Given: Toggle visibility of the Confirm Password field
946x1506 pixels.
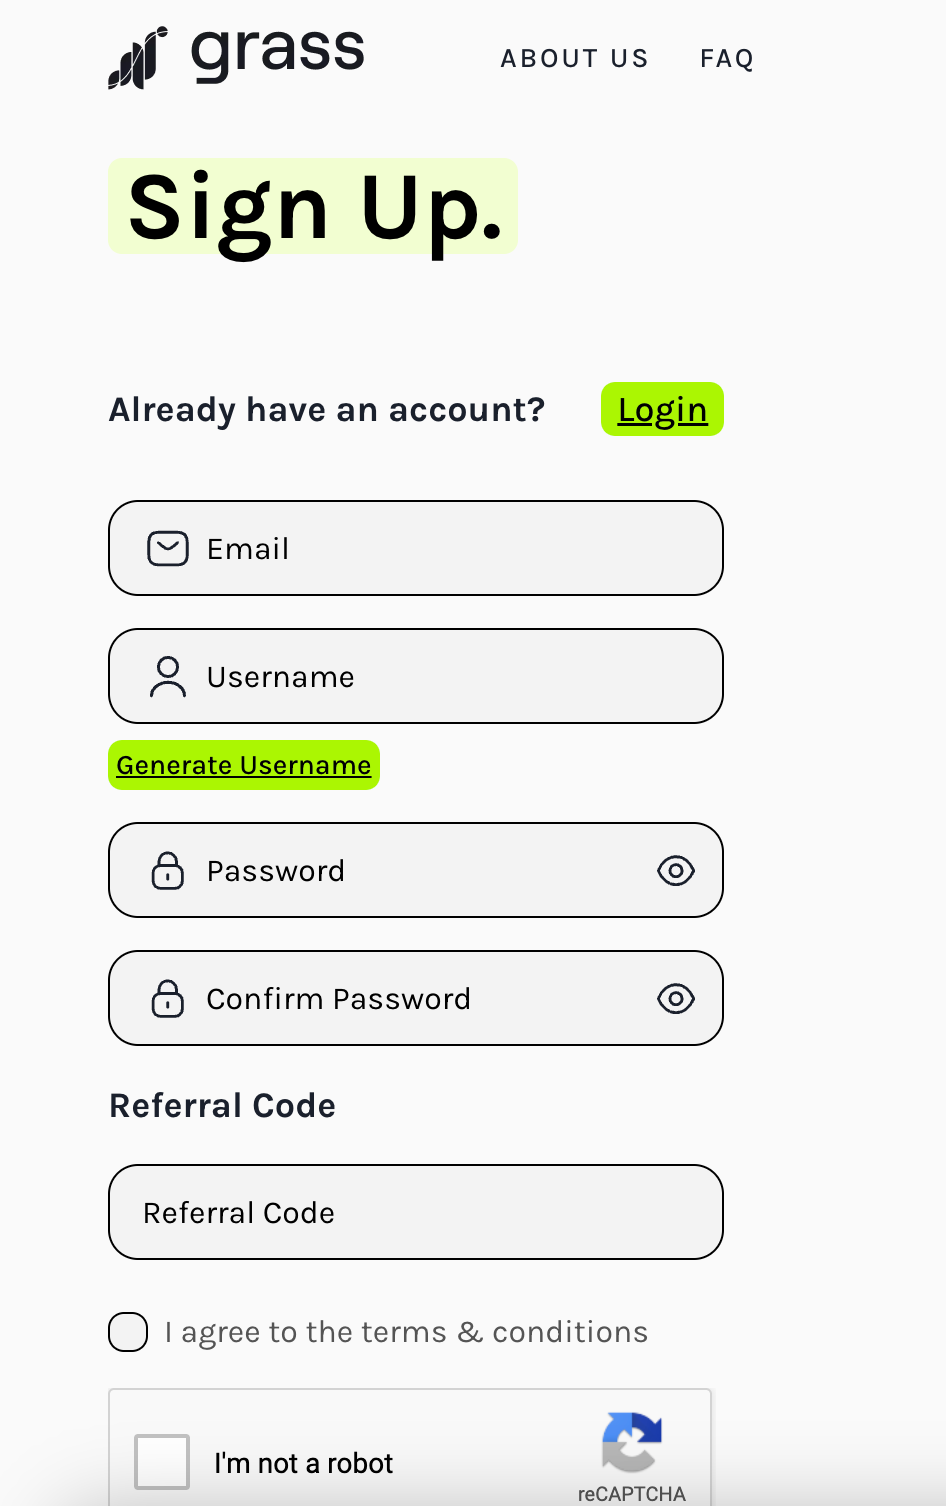Looking at the screenshot, I should [x=676, y=999].
